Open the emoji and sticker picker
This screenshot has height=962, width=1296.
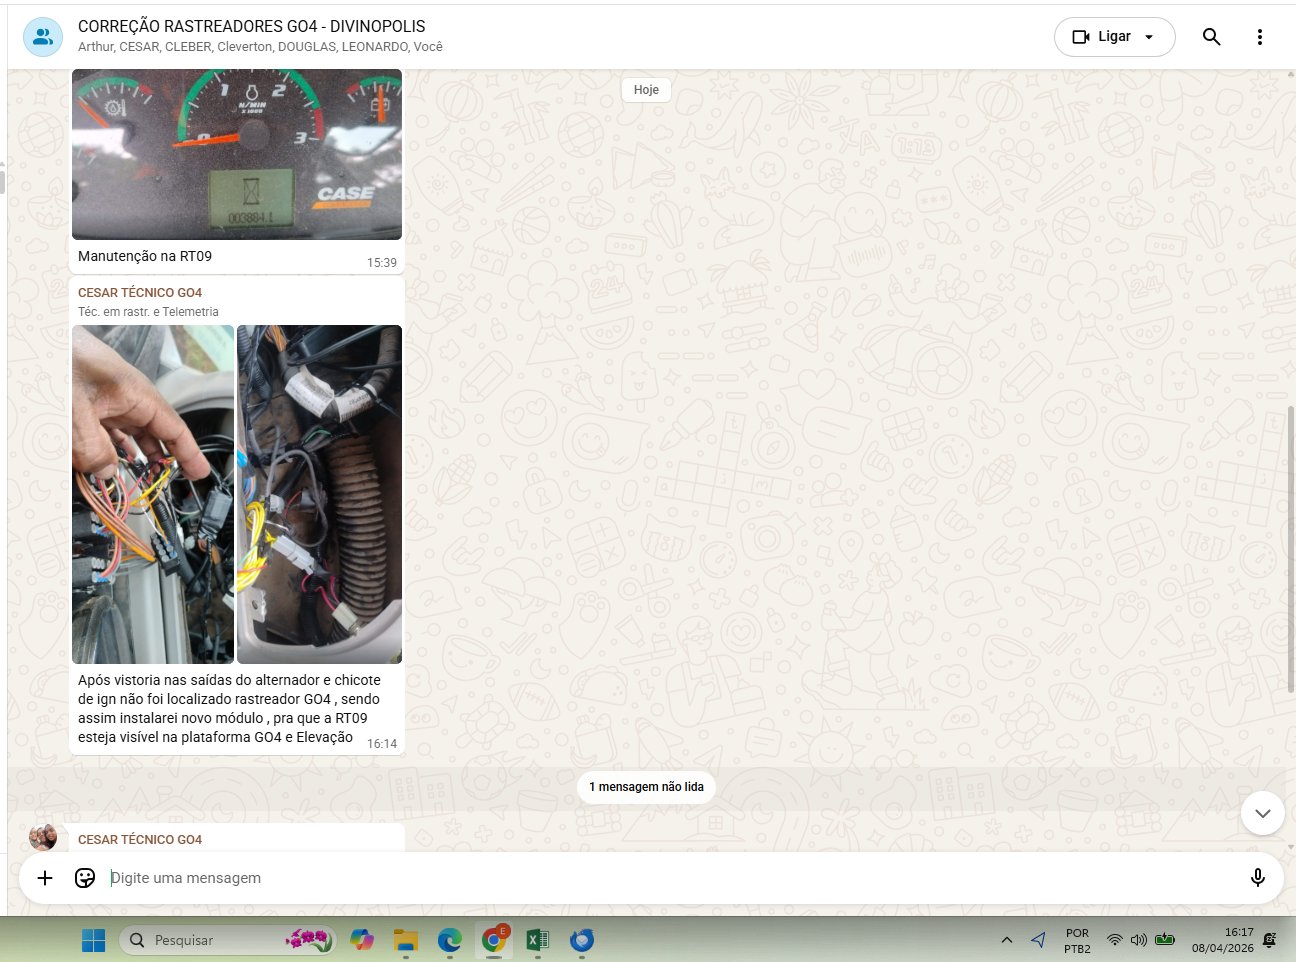[85, 878]
